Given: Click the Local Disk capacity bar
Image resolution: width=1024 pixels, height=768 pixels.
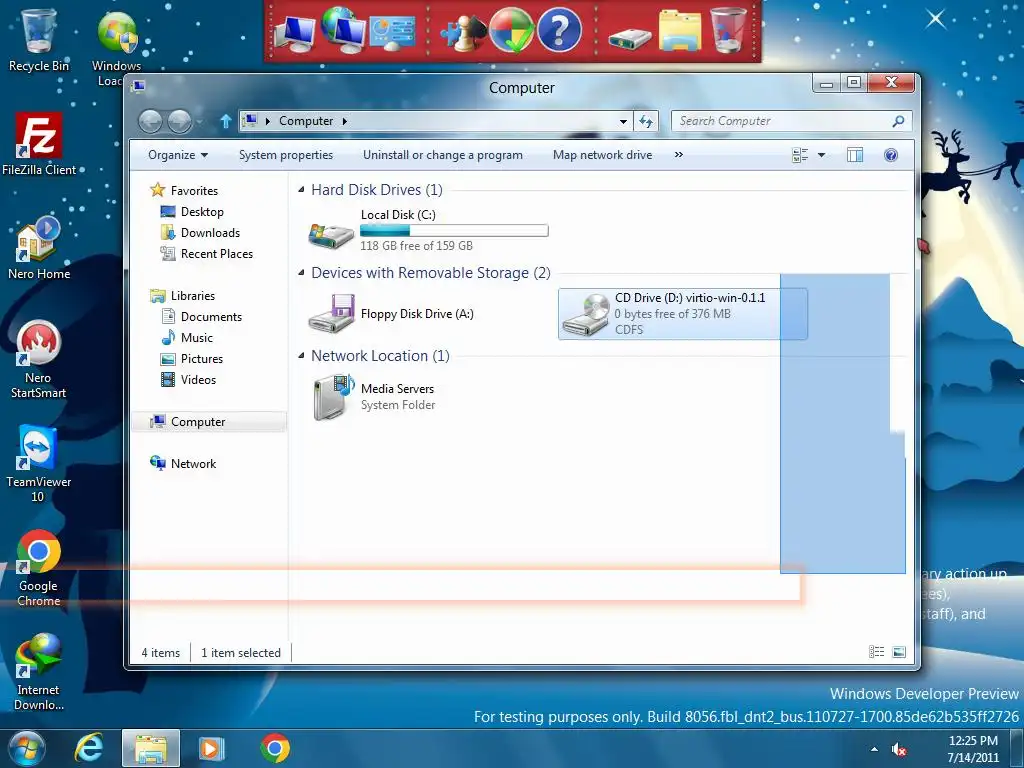Looking at the screenshot, I should click(x=454, y=231).
